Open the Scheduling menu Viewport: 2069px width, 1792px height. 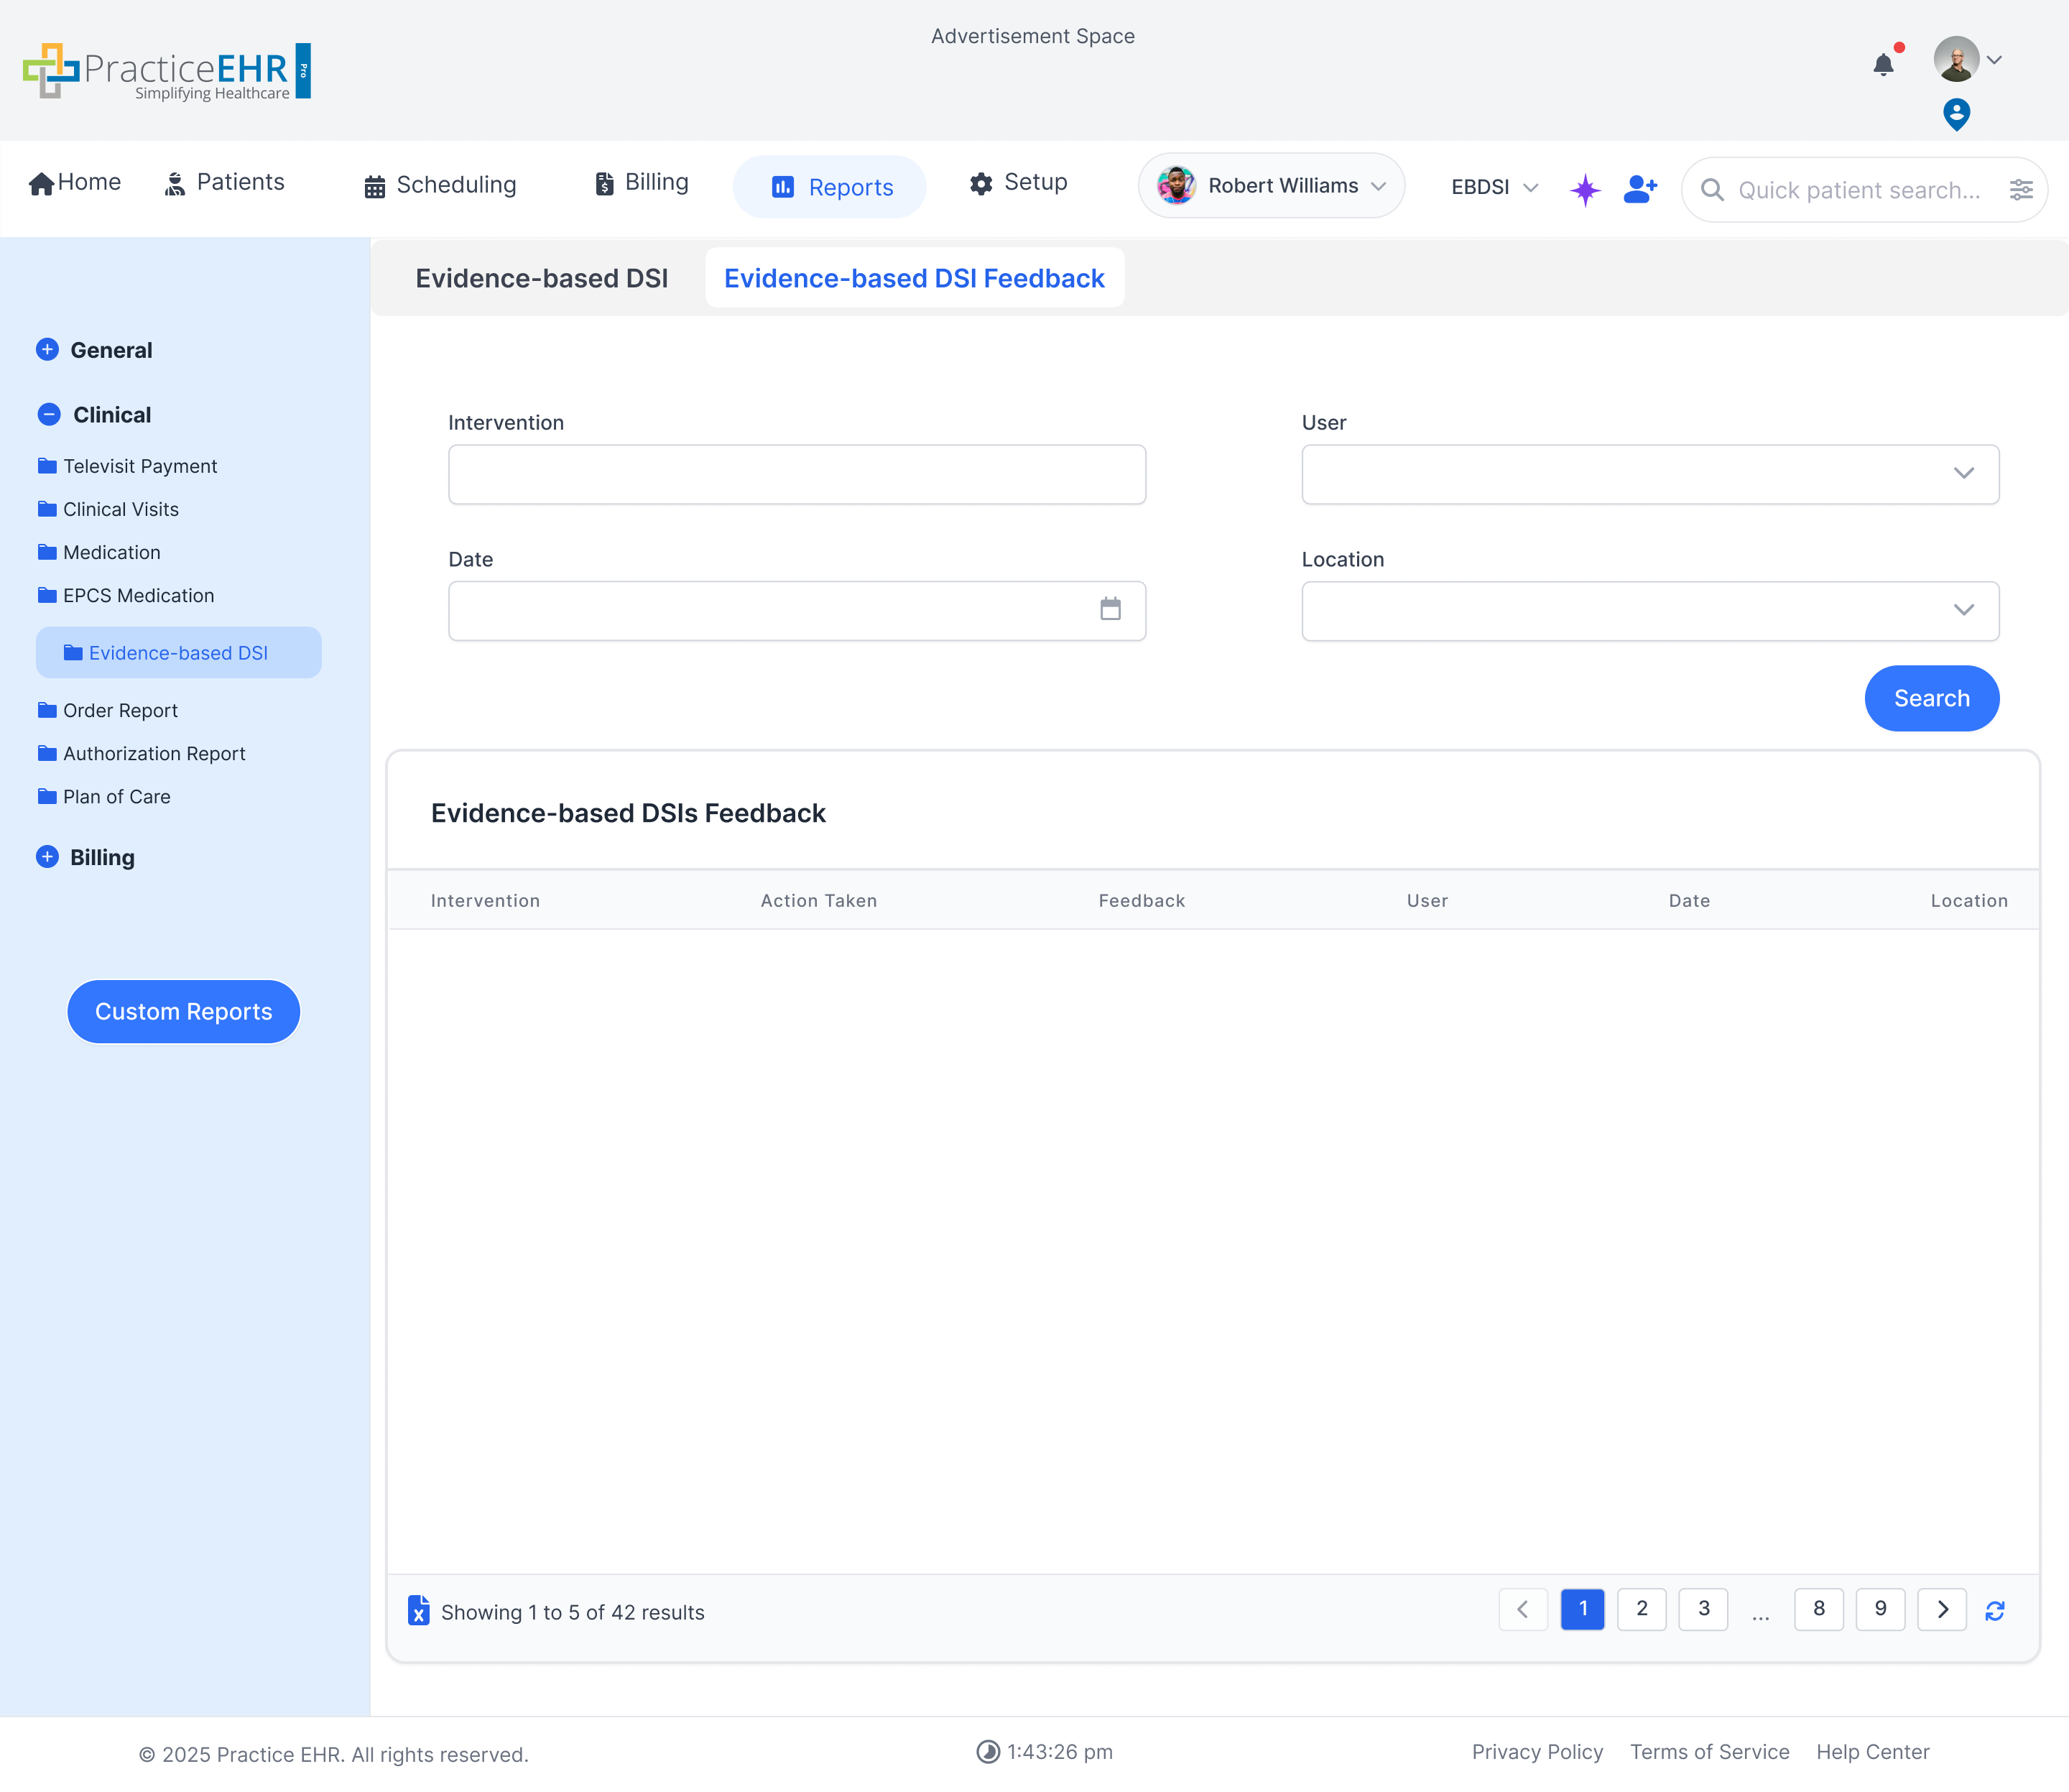440,185
